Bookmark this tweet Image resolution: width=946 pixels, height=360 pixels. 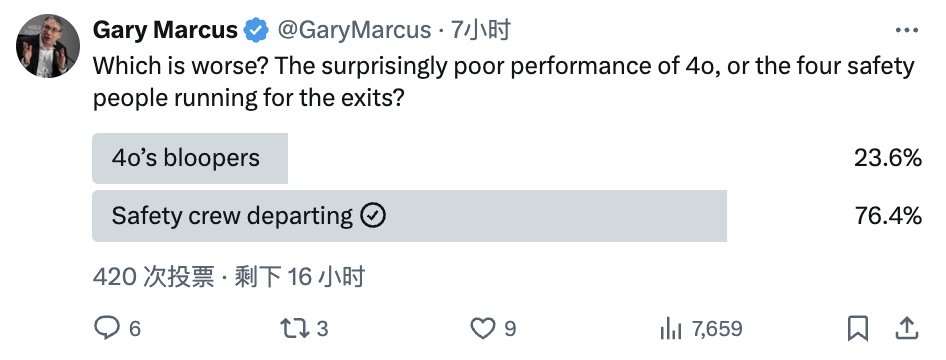[x=858, y=329]
